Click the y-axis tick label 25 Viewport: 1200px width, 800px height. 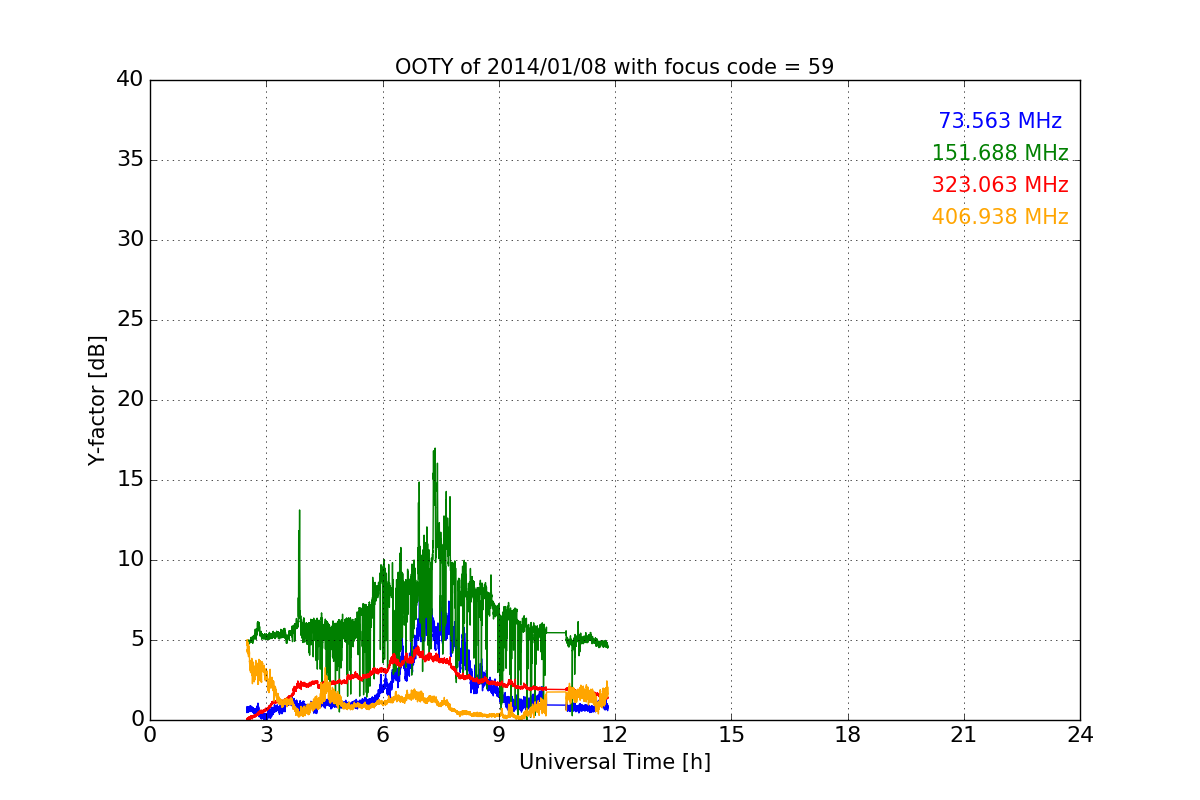click(131, 320)
